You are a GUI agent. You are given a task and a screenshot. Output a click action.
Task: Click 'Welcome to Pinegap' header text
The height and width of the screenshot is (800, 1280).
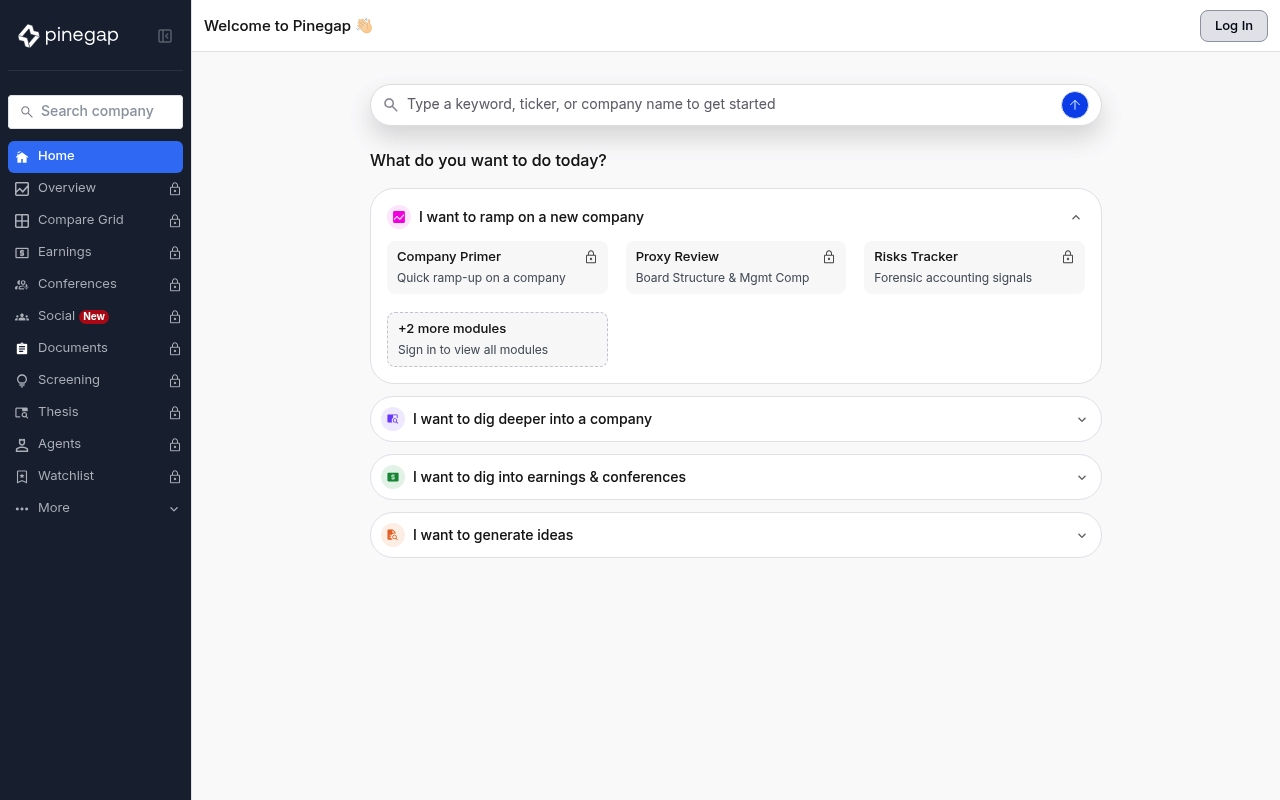tap(288, 26)
